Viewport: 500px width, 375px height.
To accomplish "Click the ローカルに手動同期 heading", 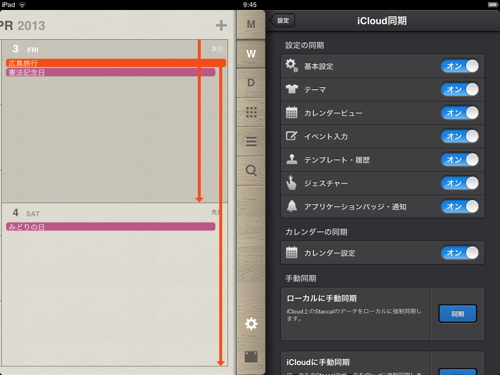I will click(321, 298).
